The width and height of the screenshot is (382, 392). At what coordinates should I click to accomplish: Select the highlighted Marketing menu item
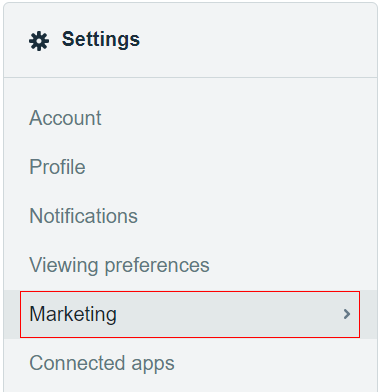(x=190, y=314)
